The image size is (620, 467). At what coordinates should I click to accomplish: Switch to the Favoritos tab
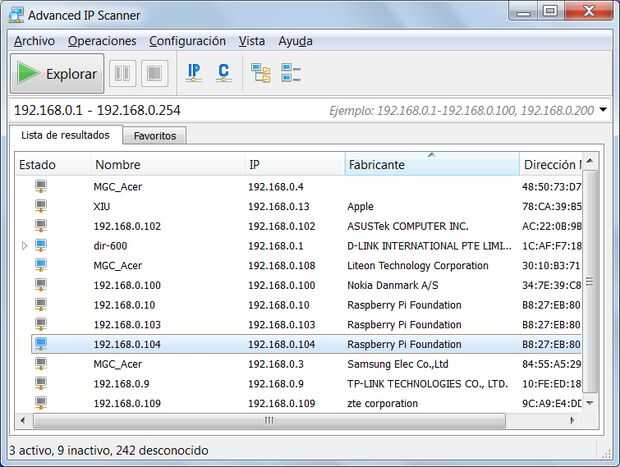[155, 136]
